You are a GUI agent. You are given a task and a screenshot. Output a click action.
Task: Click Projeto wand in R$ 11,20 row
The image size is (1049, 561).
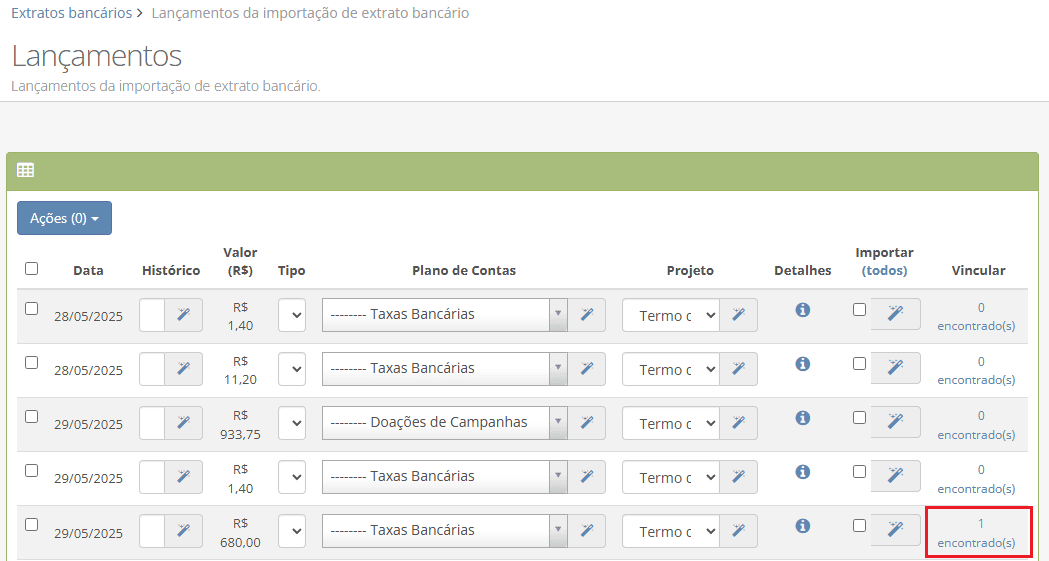pyautogui.click(x=739, y=369)
